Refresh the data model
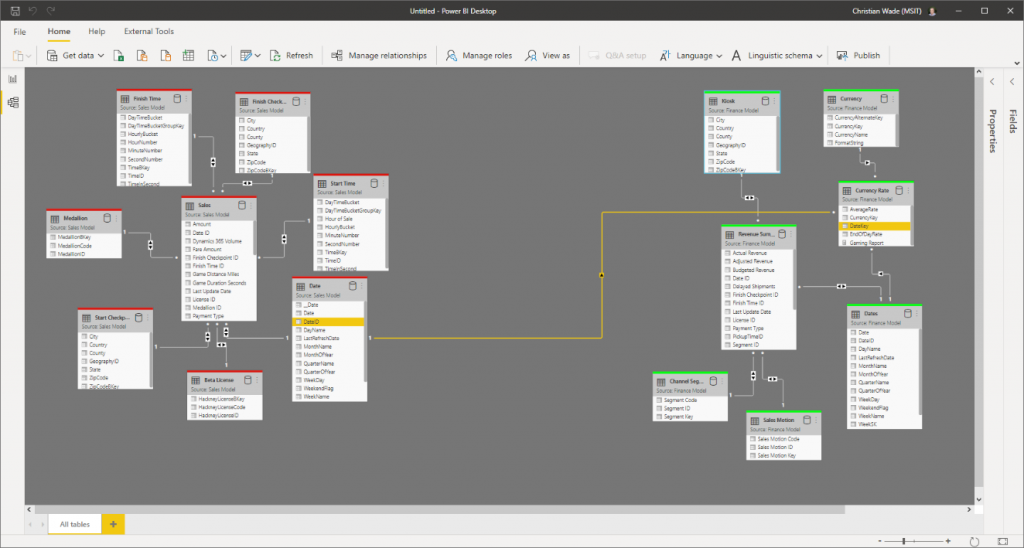The width and height of the screenshot is (1024, 548). pos(292,56)
